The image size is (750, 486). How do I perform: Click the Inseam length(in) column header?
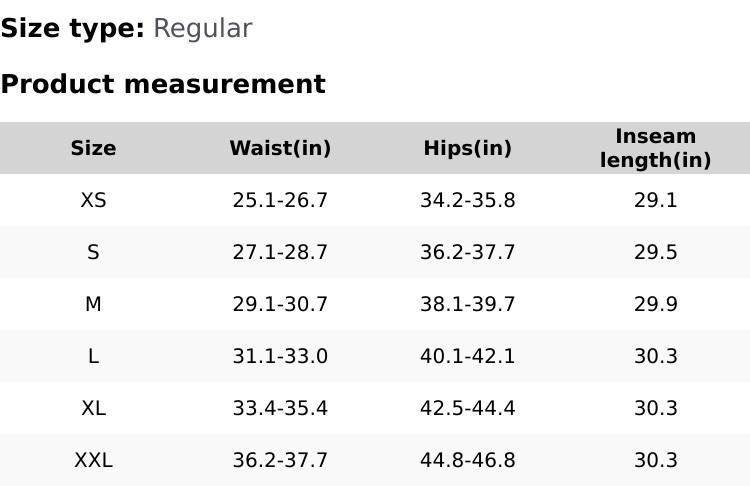[655, 148]
